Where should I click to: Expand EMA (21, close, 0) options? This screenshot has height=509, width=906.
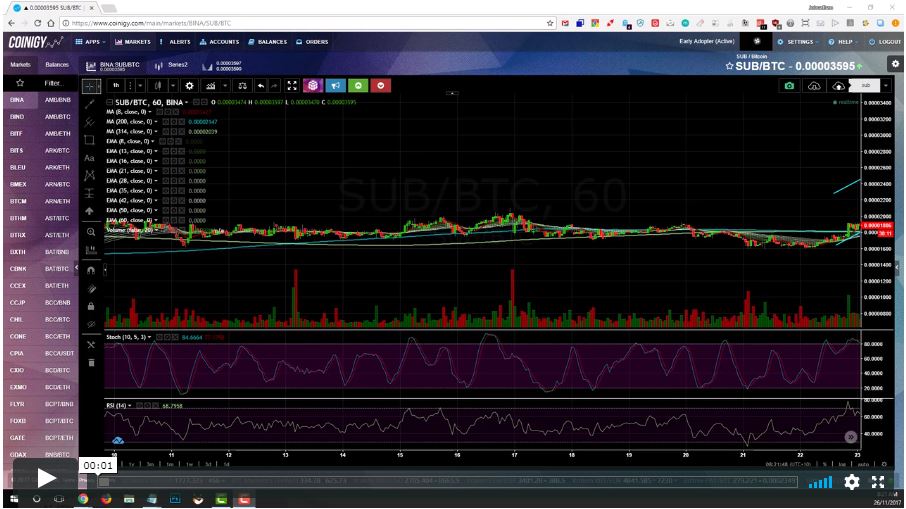click(x=157, y=171)
